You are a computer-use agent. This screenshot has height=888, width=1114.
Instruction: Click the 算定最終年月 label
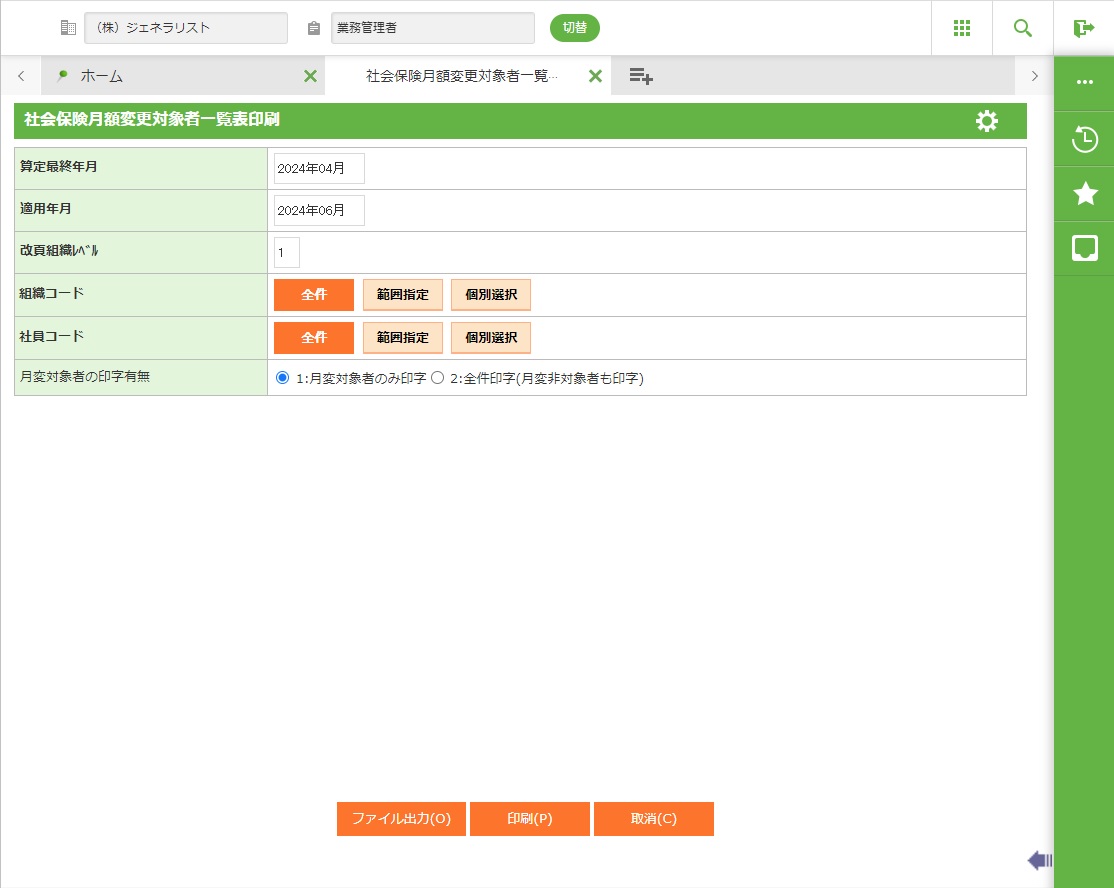click(x=58, y=166)
